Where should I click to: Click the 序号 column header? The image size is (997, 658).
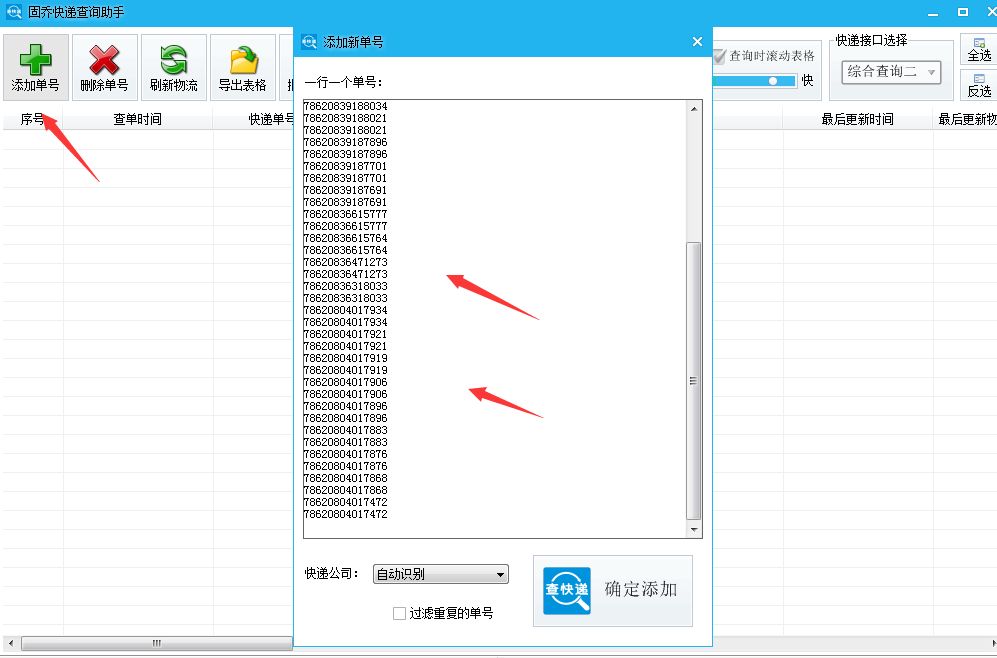(x=32, y=119)
